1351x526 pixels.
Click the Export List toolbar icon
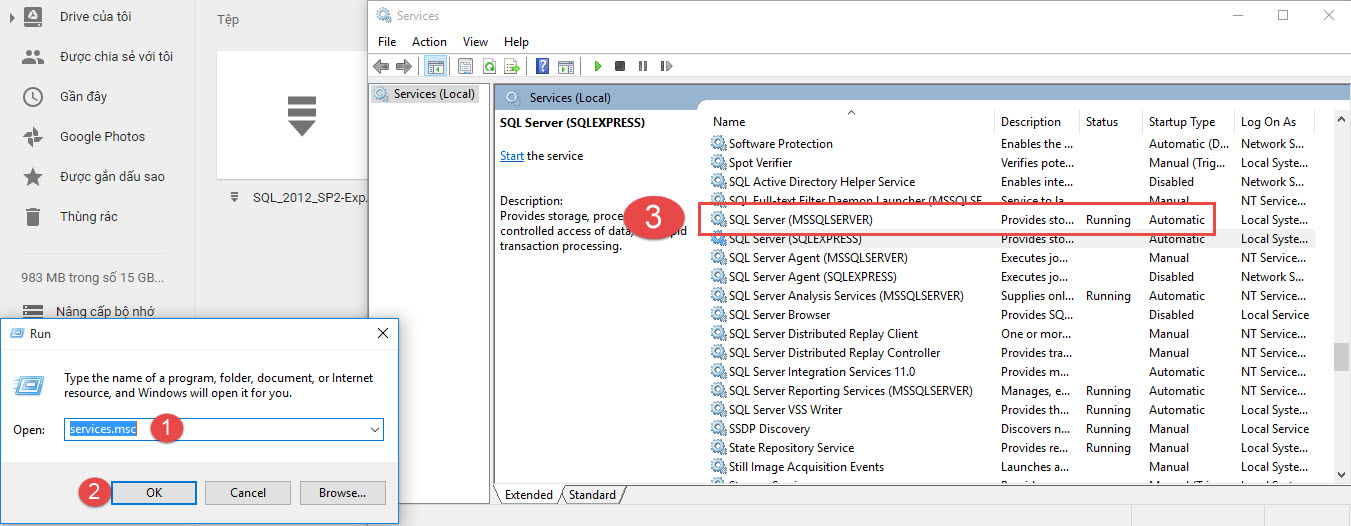click(x=512, y=66)
